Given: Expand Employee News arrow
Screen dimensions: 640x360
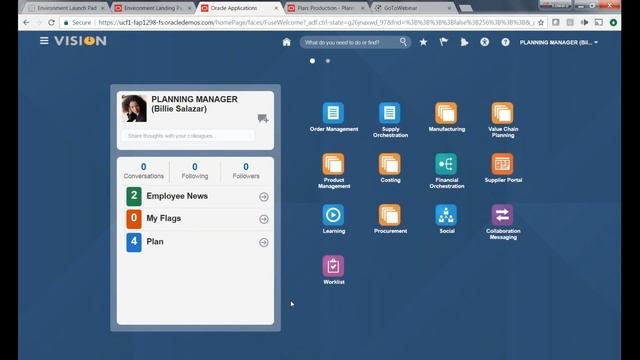Looking at the screenshot, I should tap(264, 197).
